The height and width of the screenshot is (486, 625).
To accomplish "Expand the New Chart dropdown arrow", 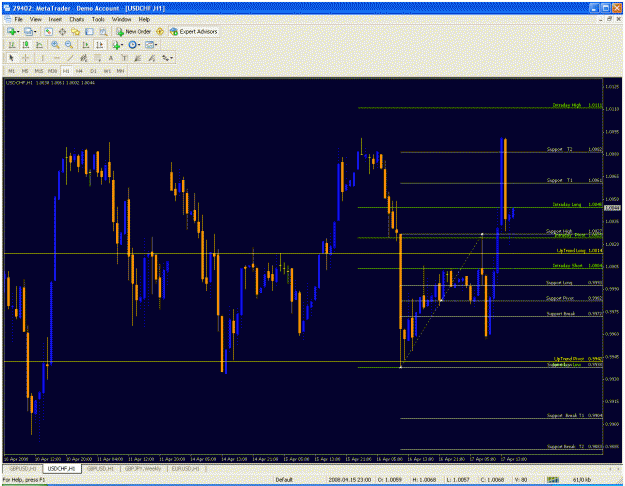I will pos(18,32).
